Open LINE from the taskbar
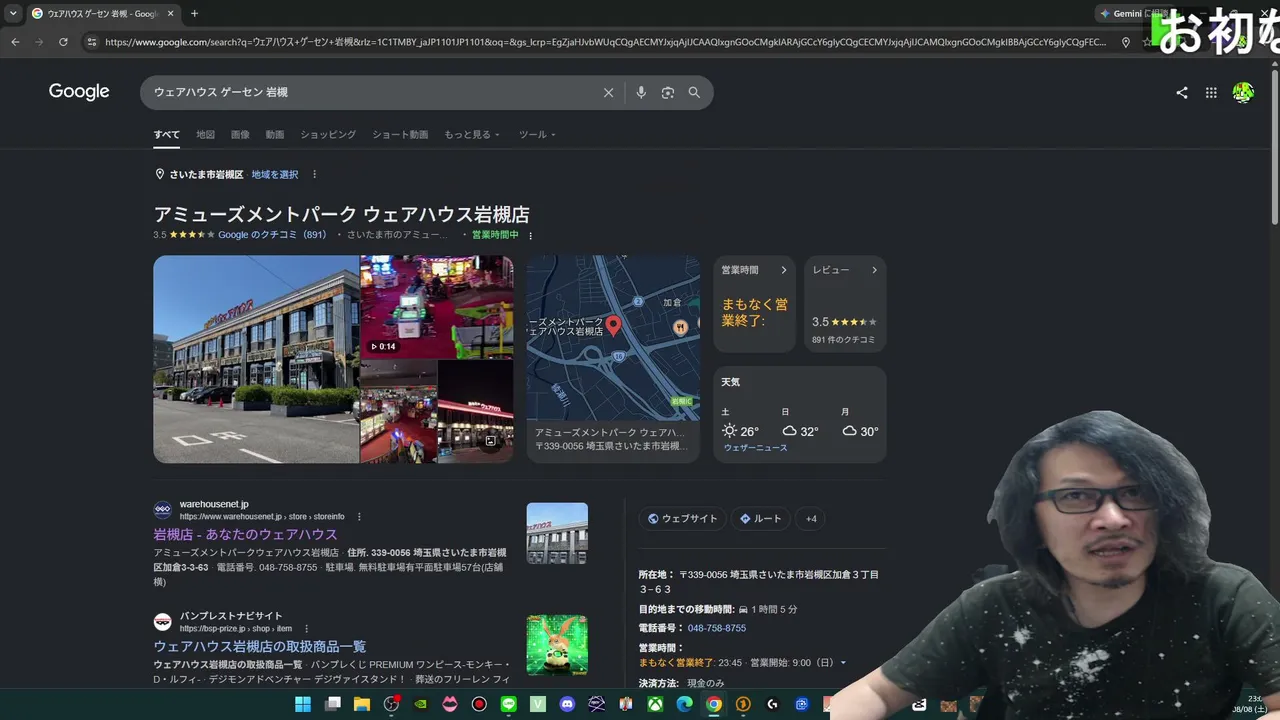 (x=508, y=704)
